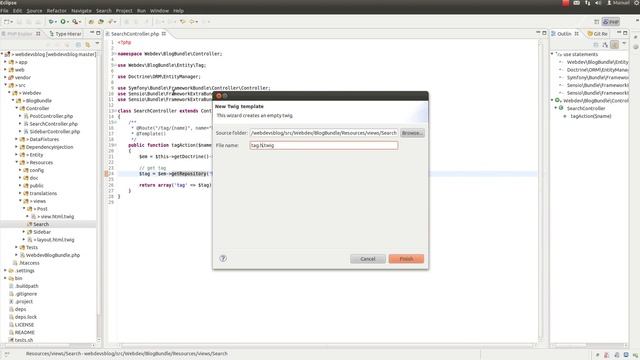Click the help question mark icon in dialog

click(223, 258)
